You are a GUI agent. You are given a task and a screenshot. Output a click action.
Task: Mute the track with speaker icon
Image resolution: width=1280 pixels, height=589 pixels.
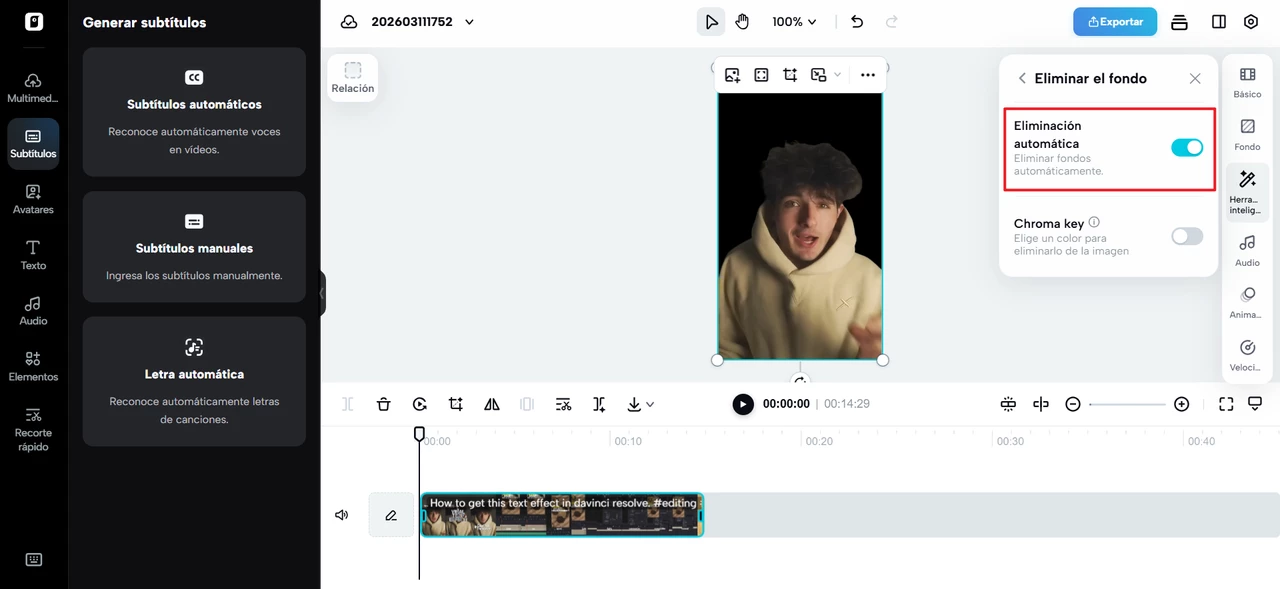tap(342, 515)
